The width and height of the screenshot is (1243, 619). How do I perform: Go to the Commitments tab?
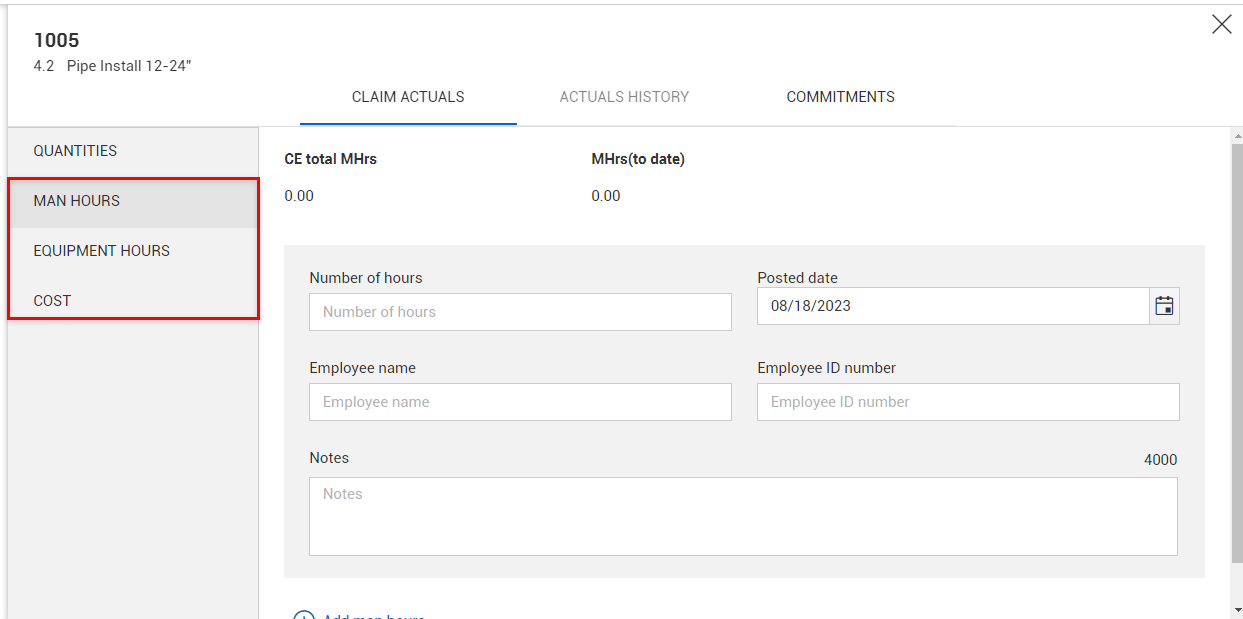(840, 97)
